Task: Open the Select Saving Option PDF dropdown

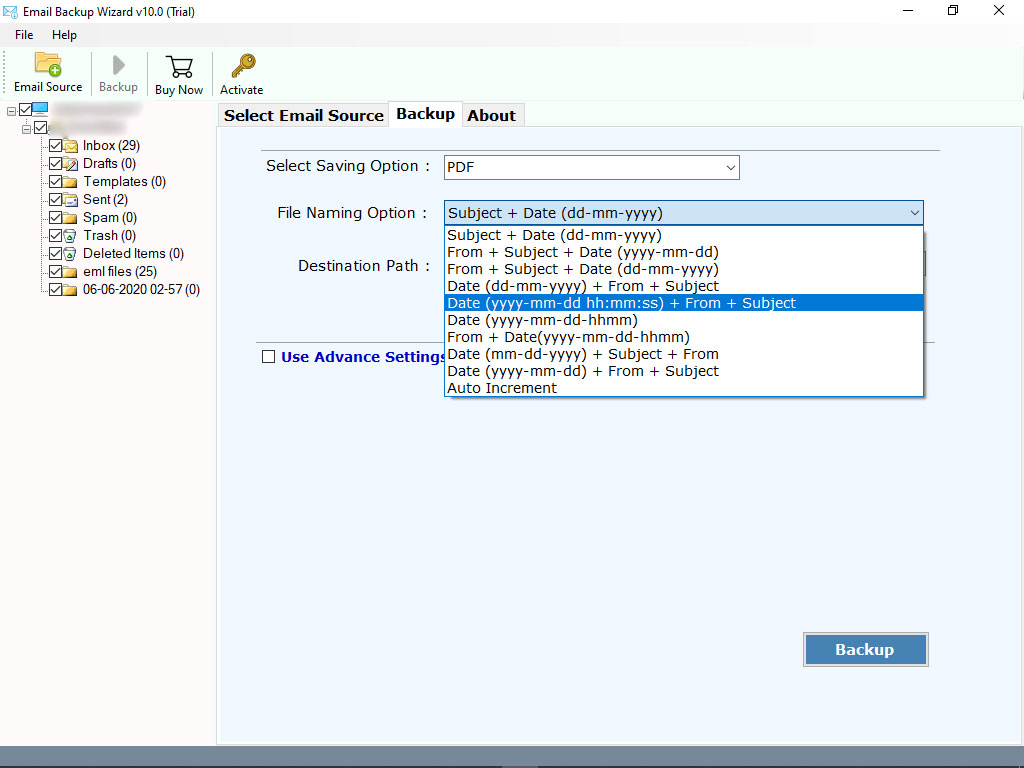Action: pos(592,167)
